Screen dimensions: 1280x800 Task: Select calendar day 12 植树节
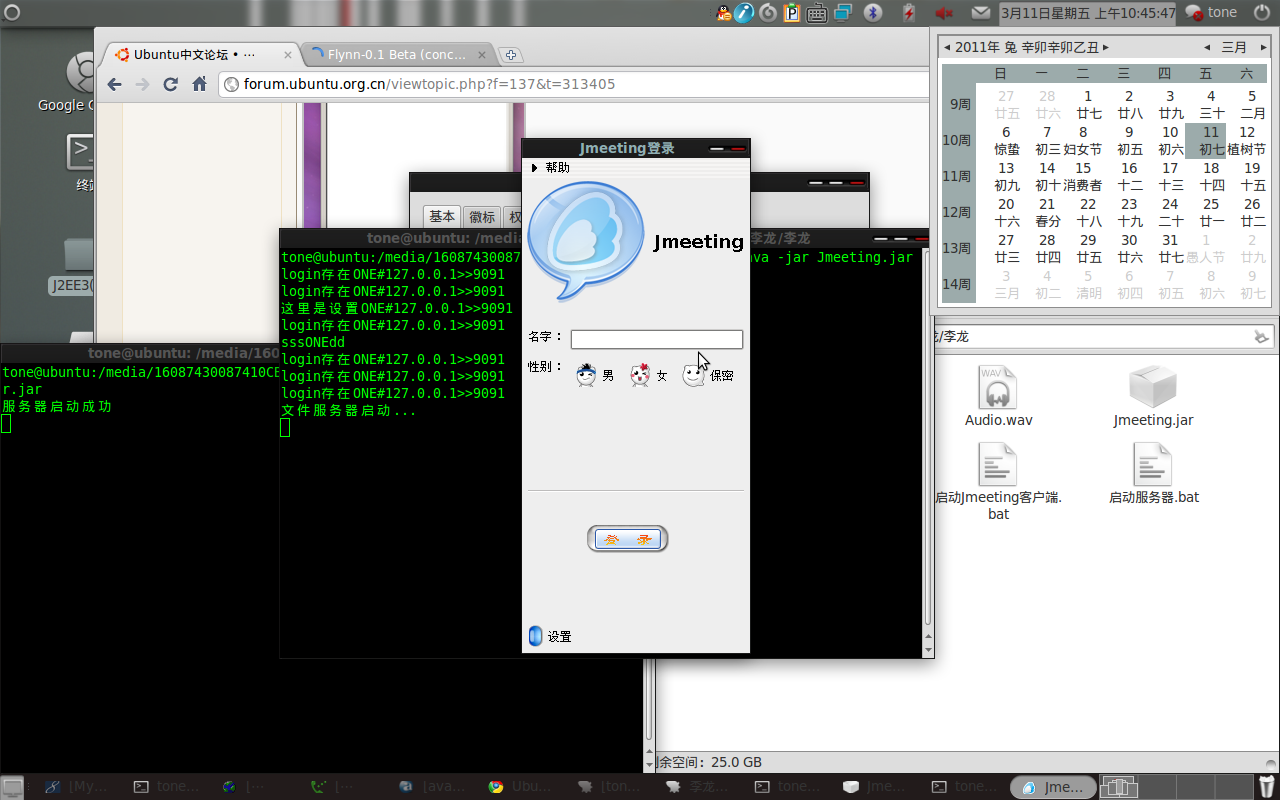(x=1247, y=140)
